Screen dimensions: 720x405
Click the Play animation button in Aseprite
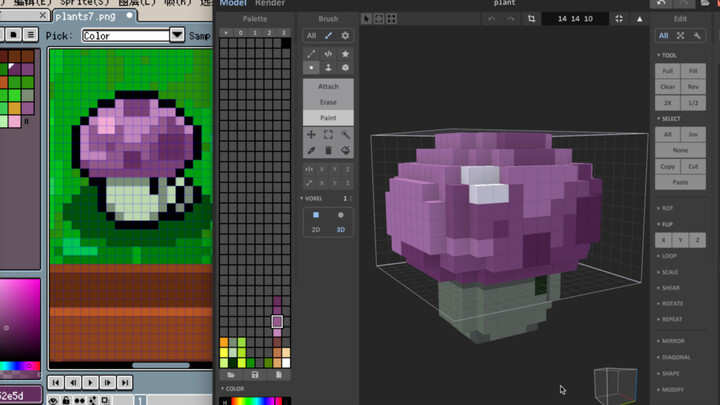pos(90,382)
